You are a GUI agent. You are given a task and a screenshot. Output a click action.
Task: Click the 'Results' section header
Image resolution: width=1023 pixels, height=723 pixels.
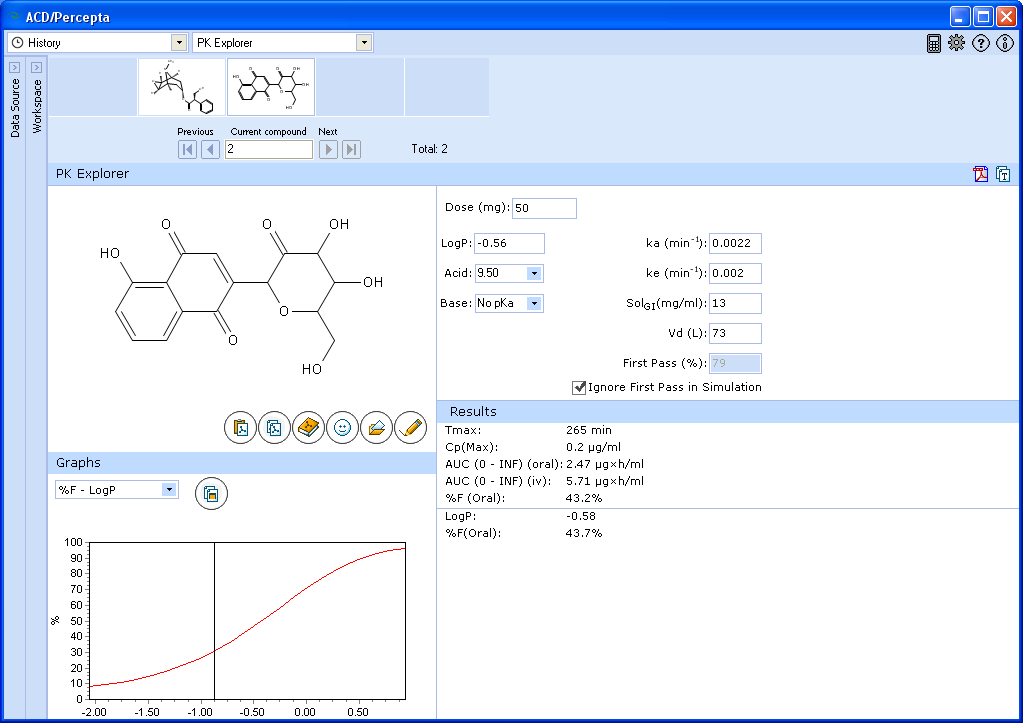coord(473,412)
